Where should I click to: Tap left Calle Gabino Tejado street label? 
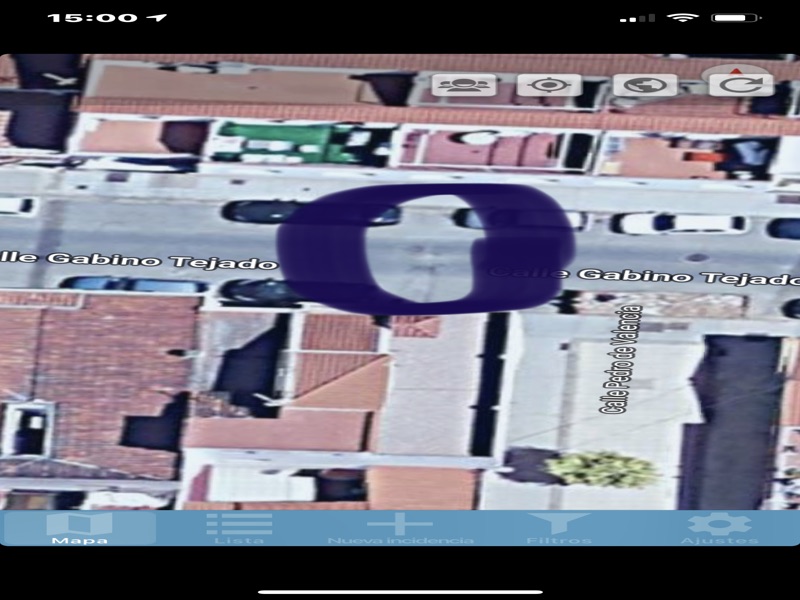138,260
